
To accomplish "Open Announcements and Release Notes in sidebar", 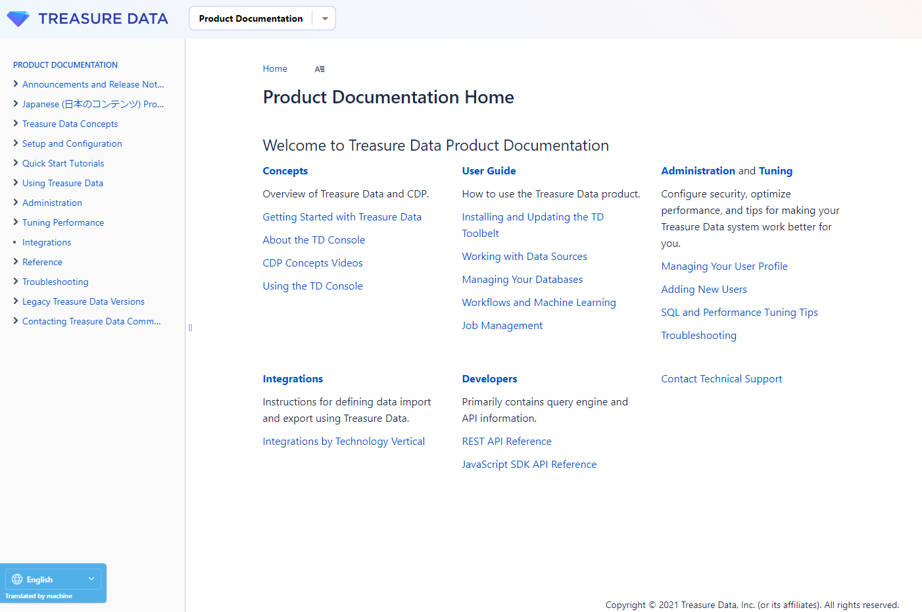I will tap(93, 85).
